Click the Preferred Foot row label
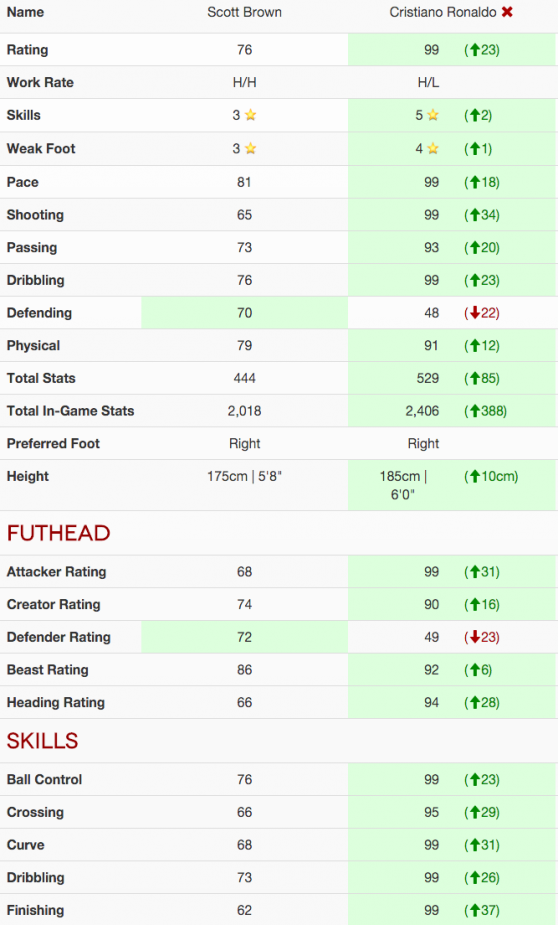This screenshot has width=558, height=925. coord(53,444)
